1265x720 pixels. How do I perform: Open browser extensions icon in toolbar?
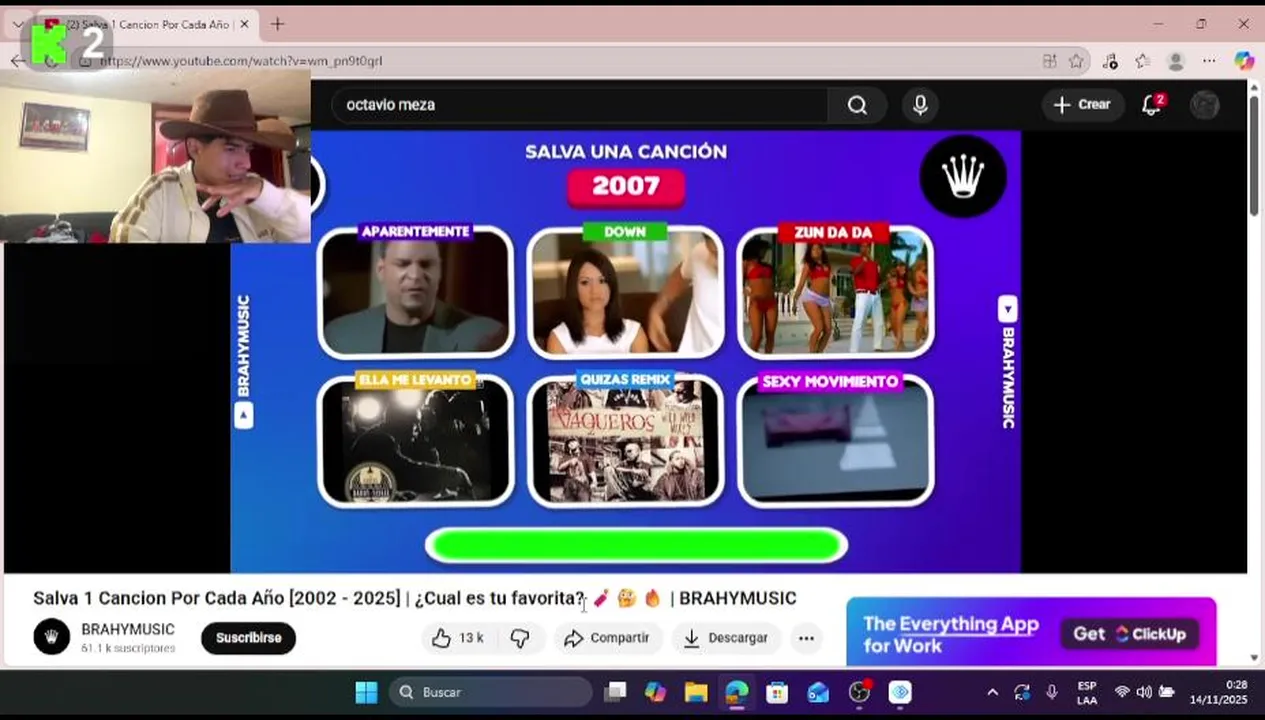click(1110, 61)
